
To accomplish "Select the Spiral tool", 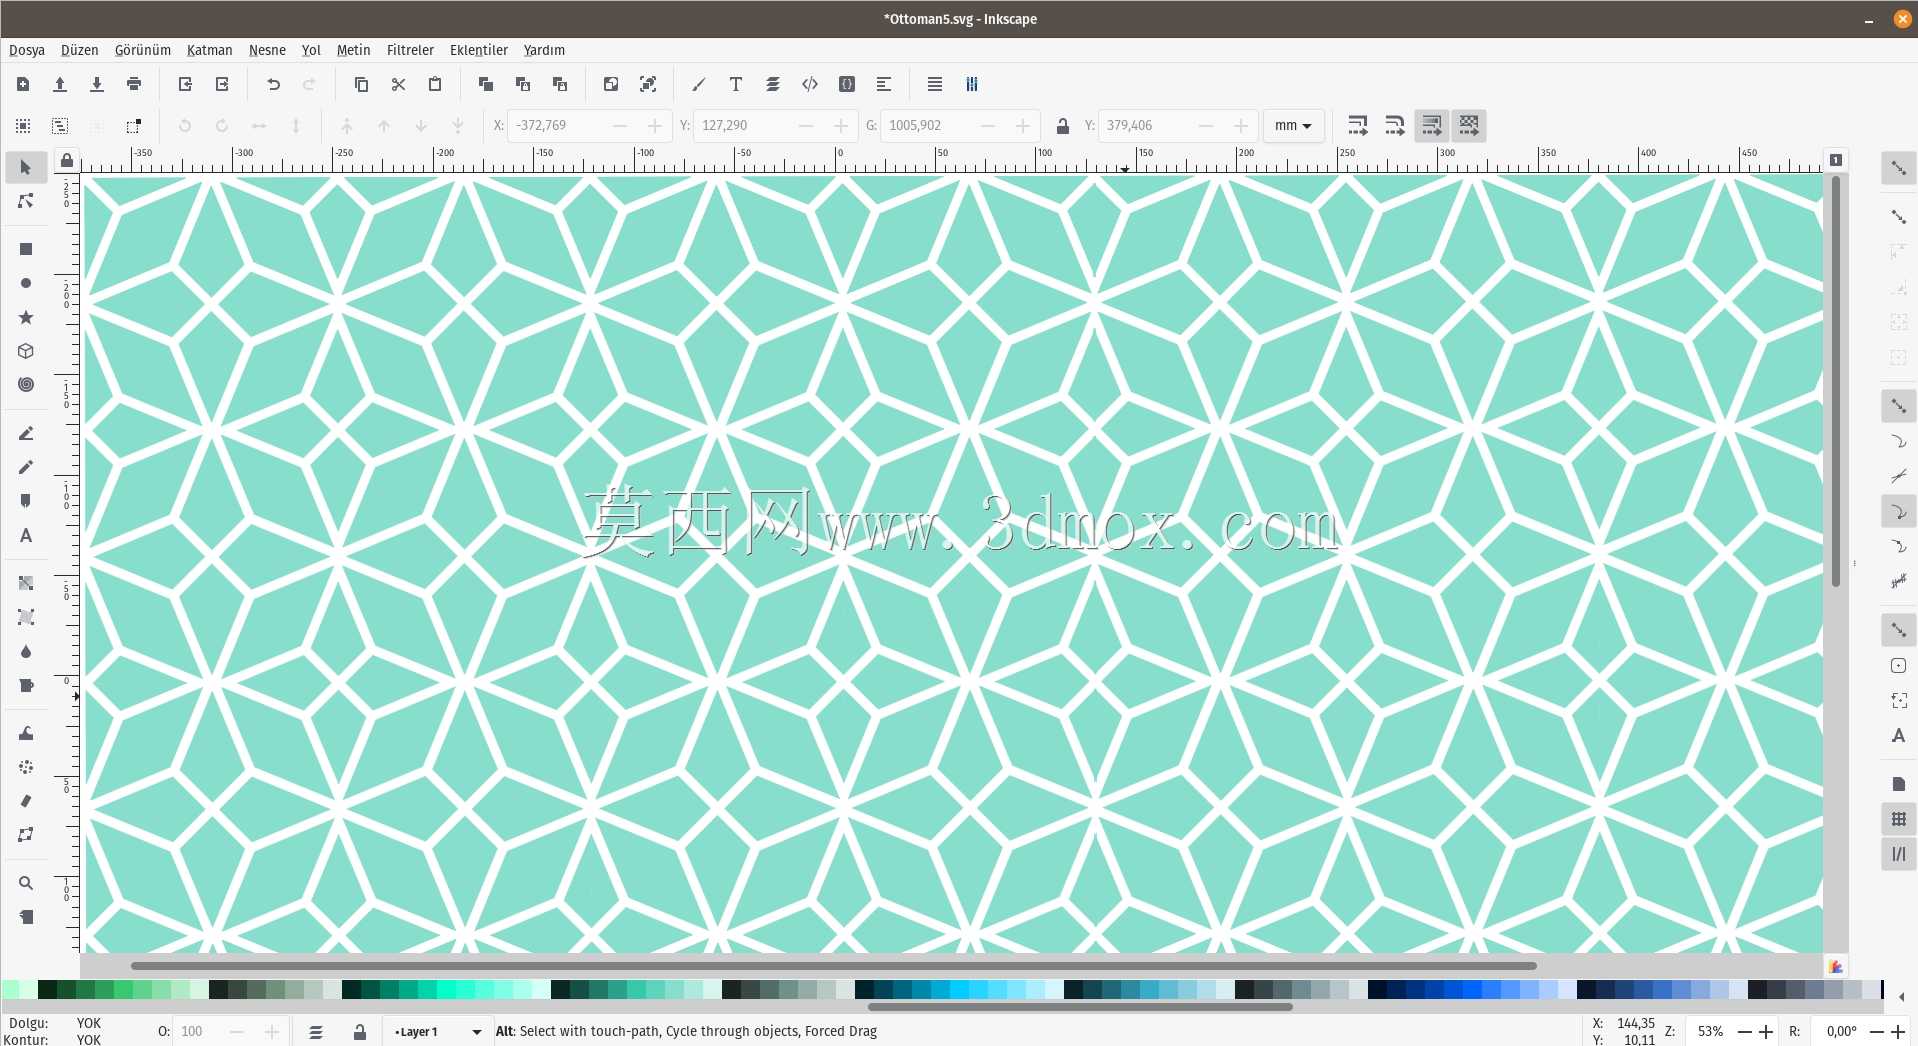I will pyautogui.click(x=26, y=385).
